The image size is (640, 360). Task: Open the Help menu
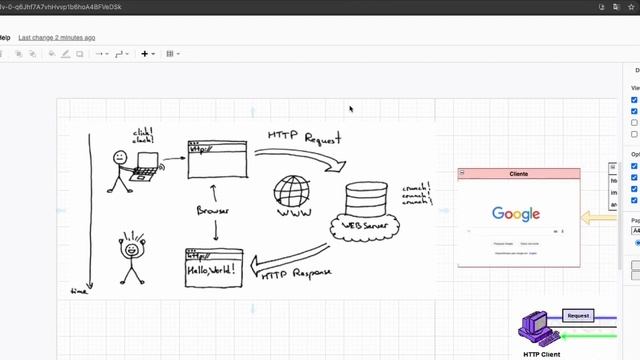coord(5,38)
